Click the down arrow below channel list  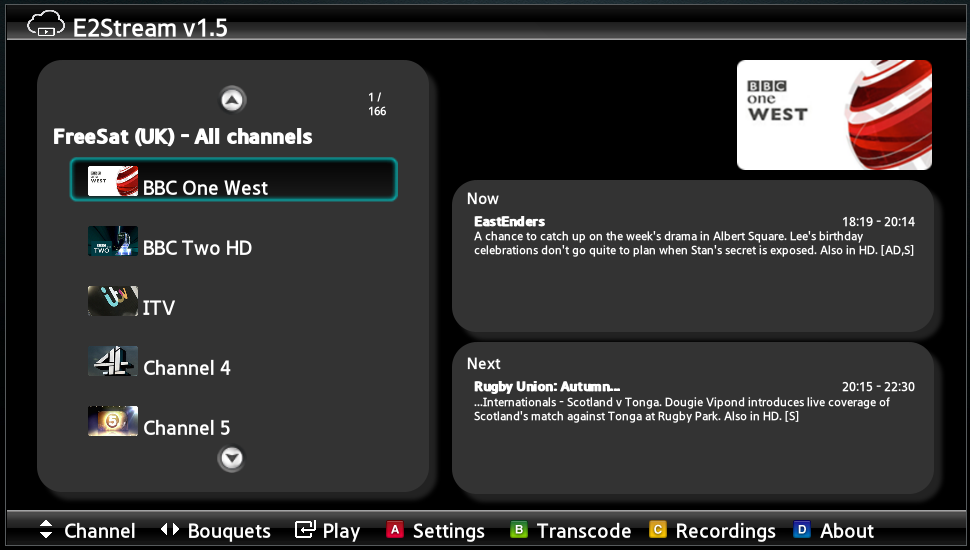point(231,458)
